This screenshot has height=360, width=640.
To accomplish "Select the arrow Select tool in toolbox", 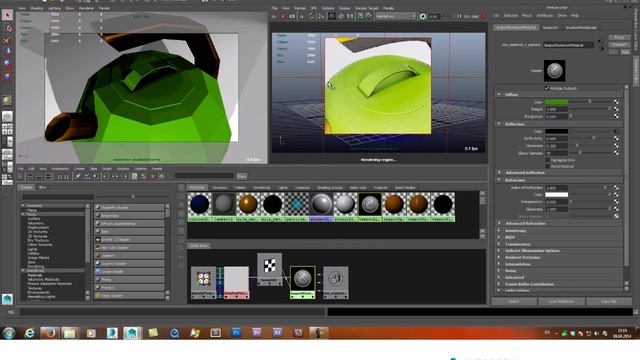I will click(x=7, y=15).
